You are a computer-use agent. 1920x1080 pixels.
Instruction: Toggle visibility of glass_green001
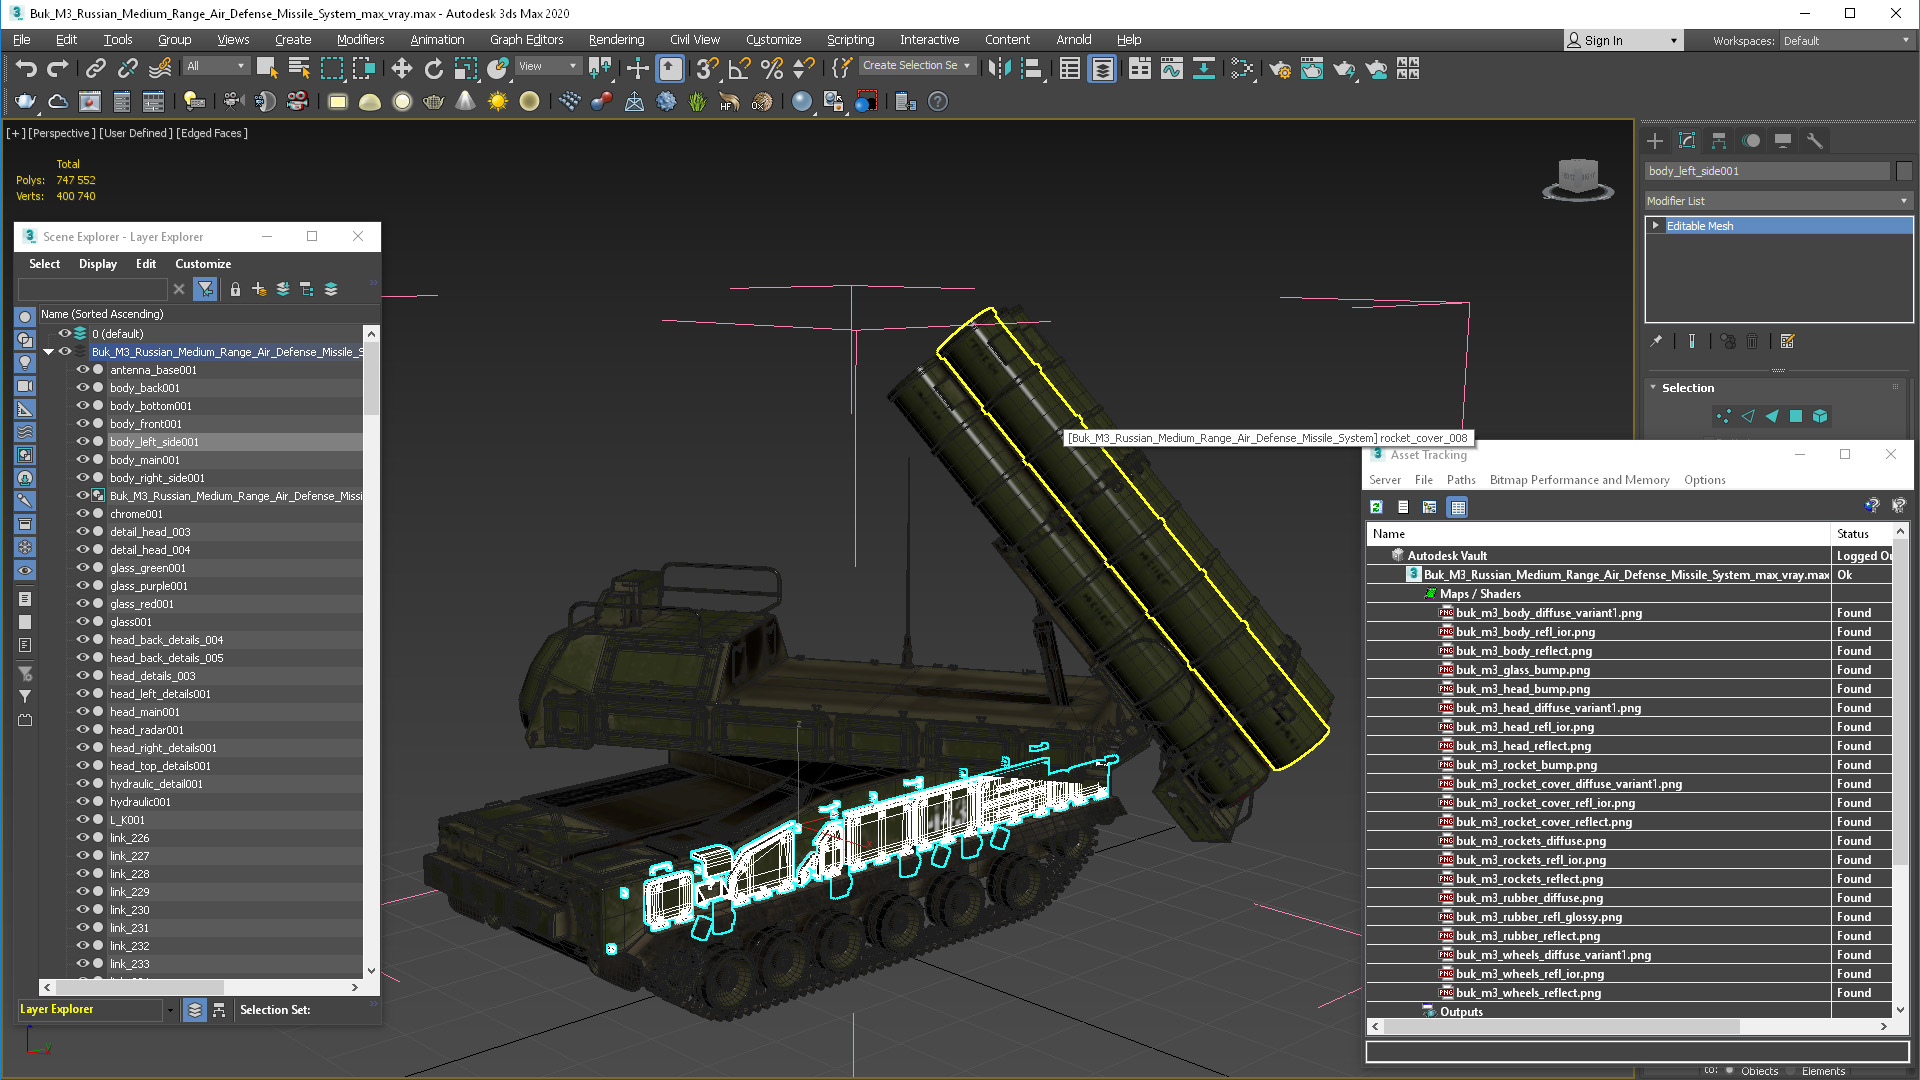pyautogui.click(x=83, y=567)
